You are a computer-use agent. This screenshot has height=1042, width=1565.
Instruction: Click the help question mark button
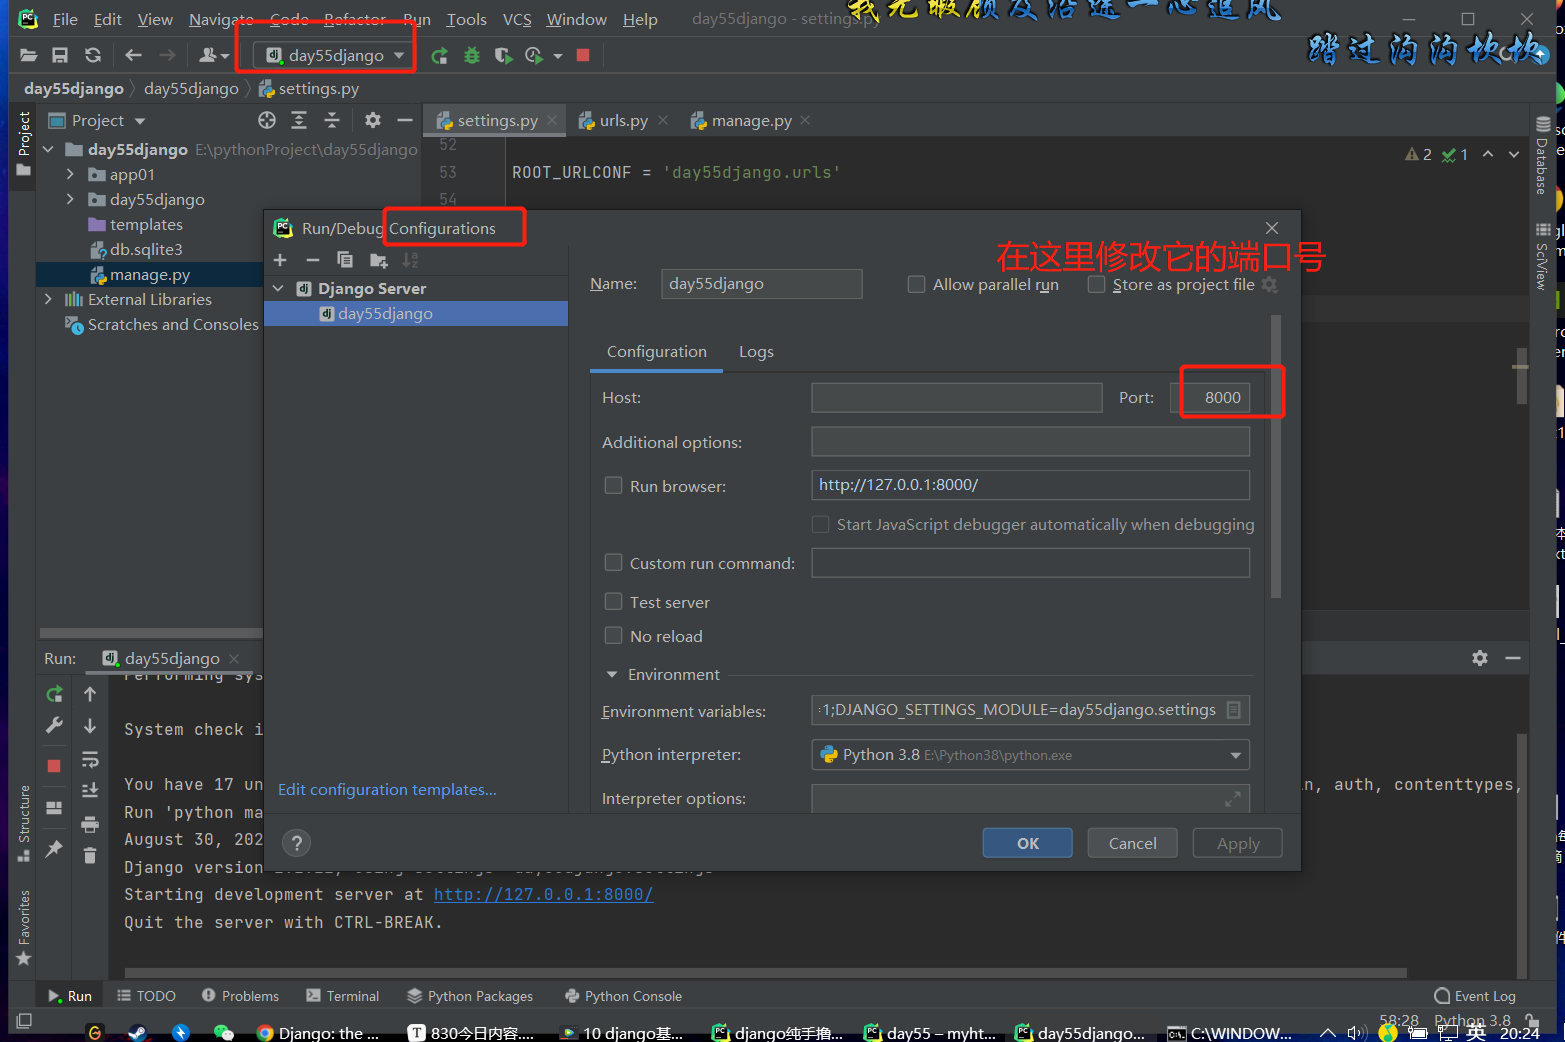pyautogui.click(x=296, y=843)
